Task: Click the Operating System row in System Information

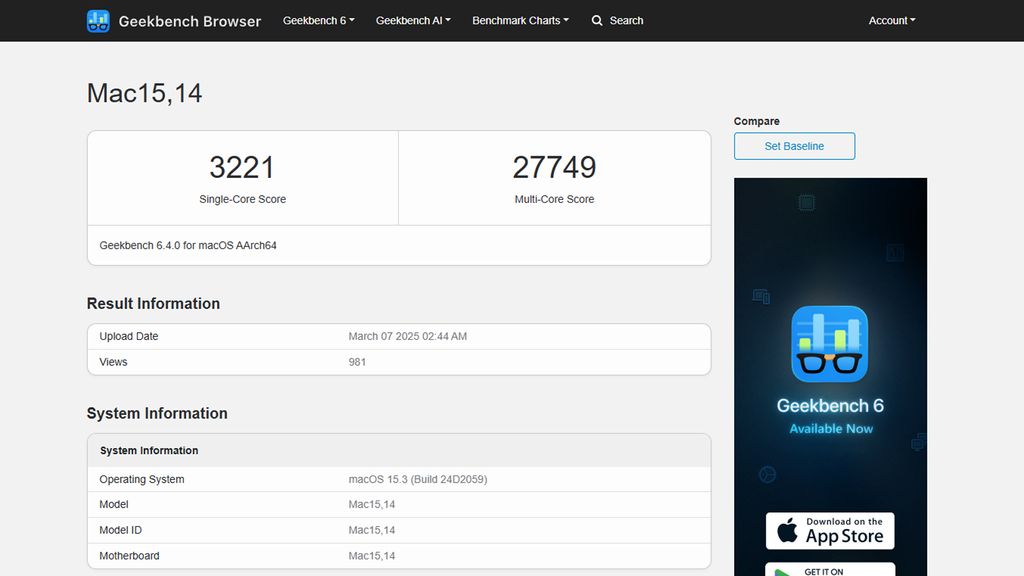Action: 399,479
